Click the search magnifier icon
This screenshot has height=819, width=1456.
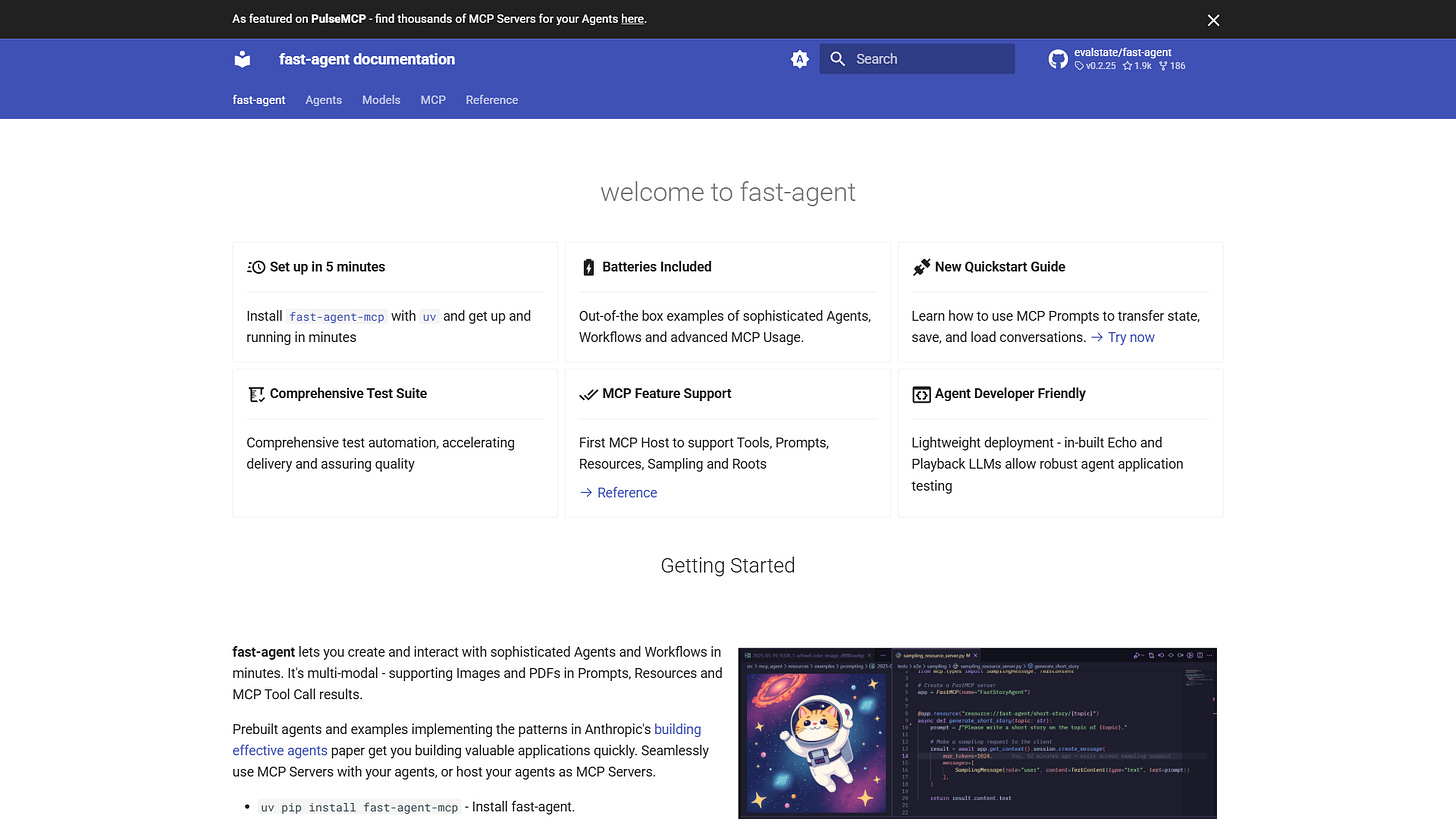tap(838, 59)
